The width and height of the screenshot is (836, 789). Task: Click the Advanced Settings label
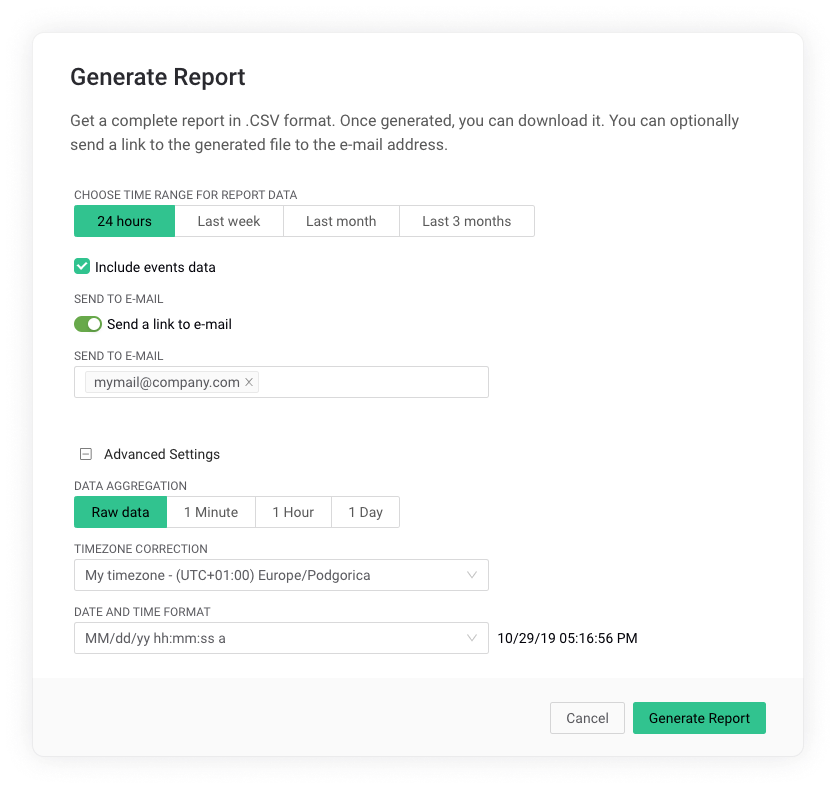[162, 454]
